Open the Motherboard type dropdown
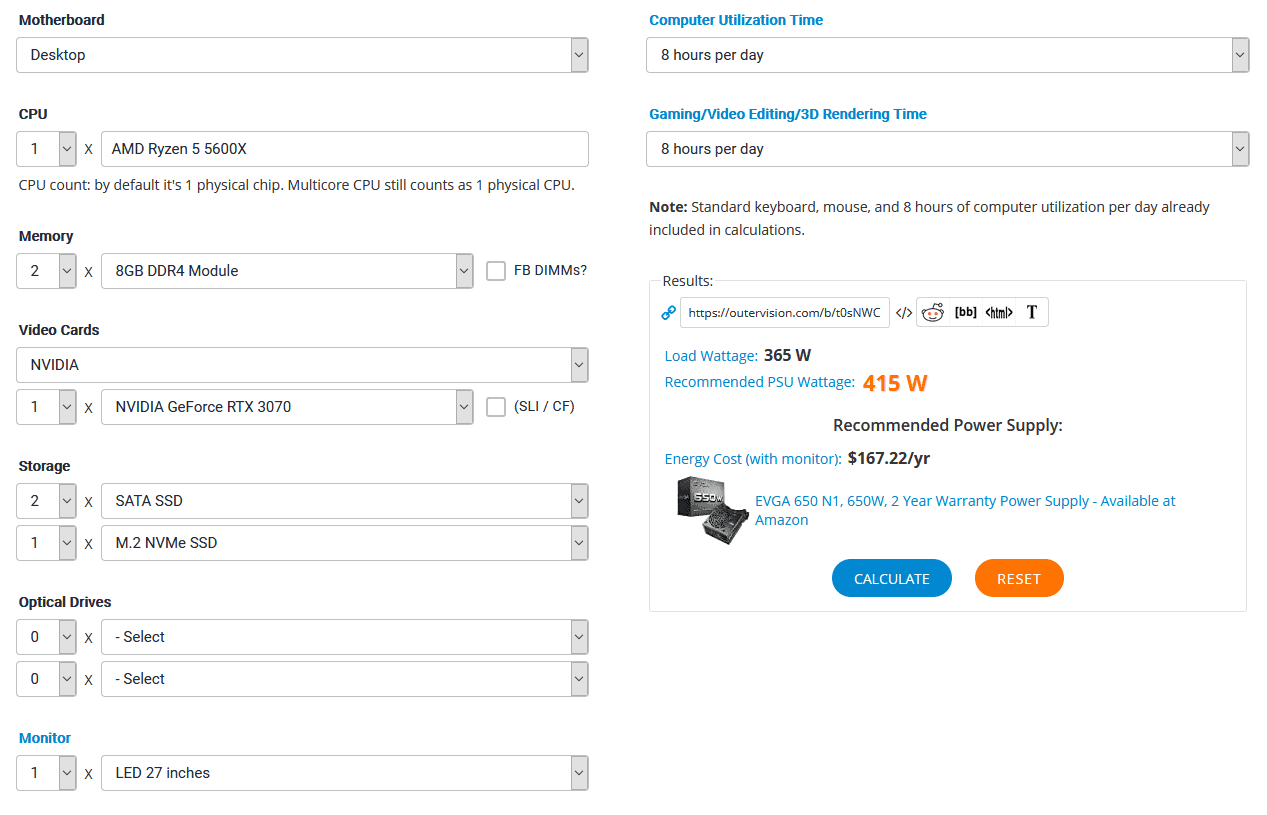This screenshot has width=1267, height=815. click(x=302, y=55)
